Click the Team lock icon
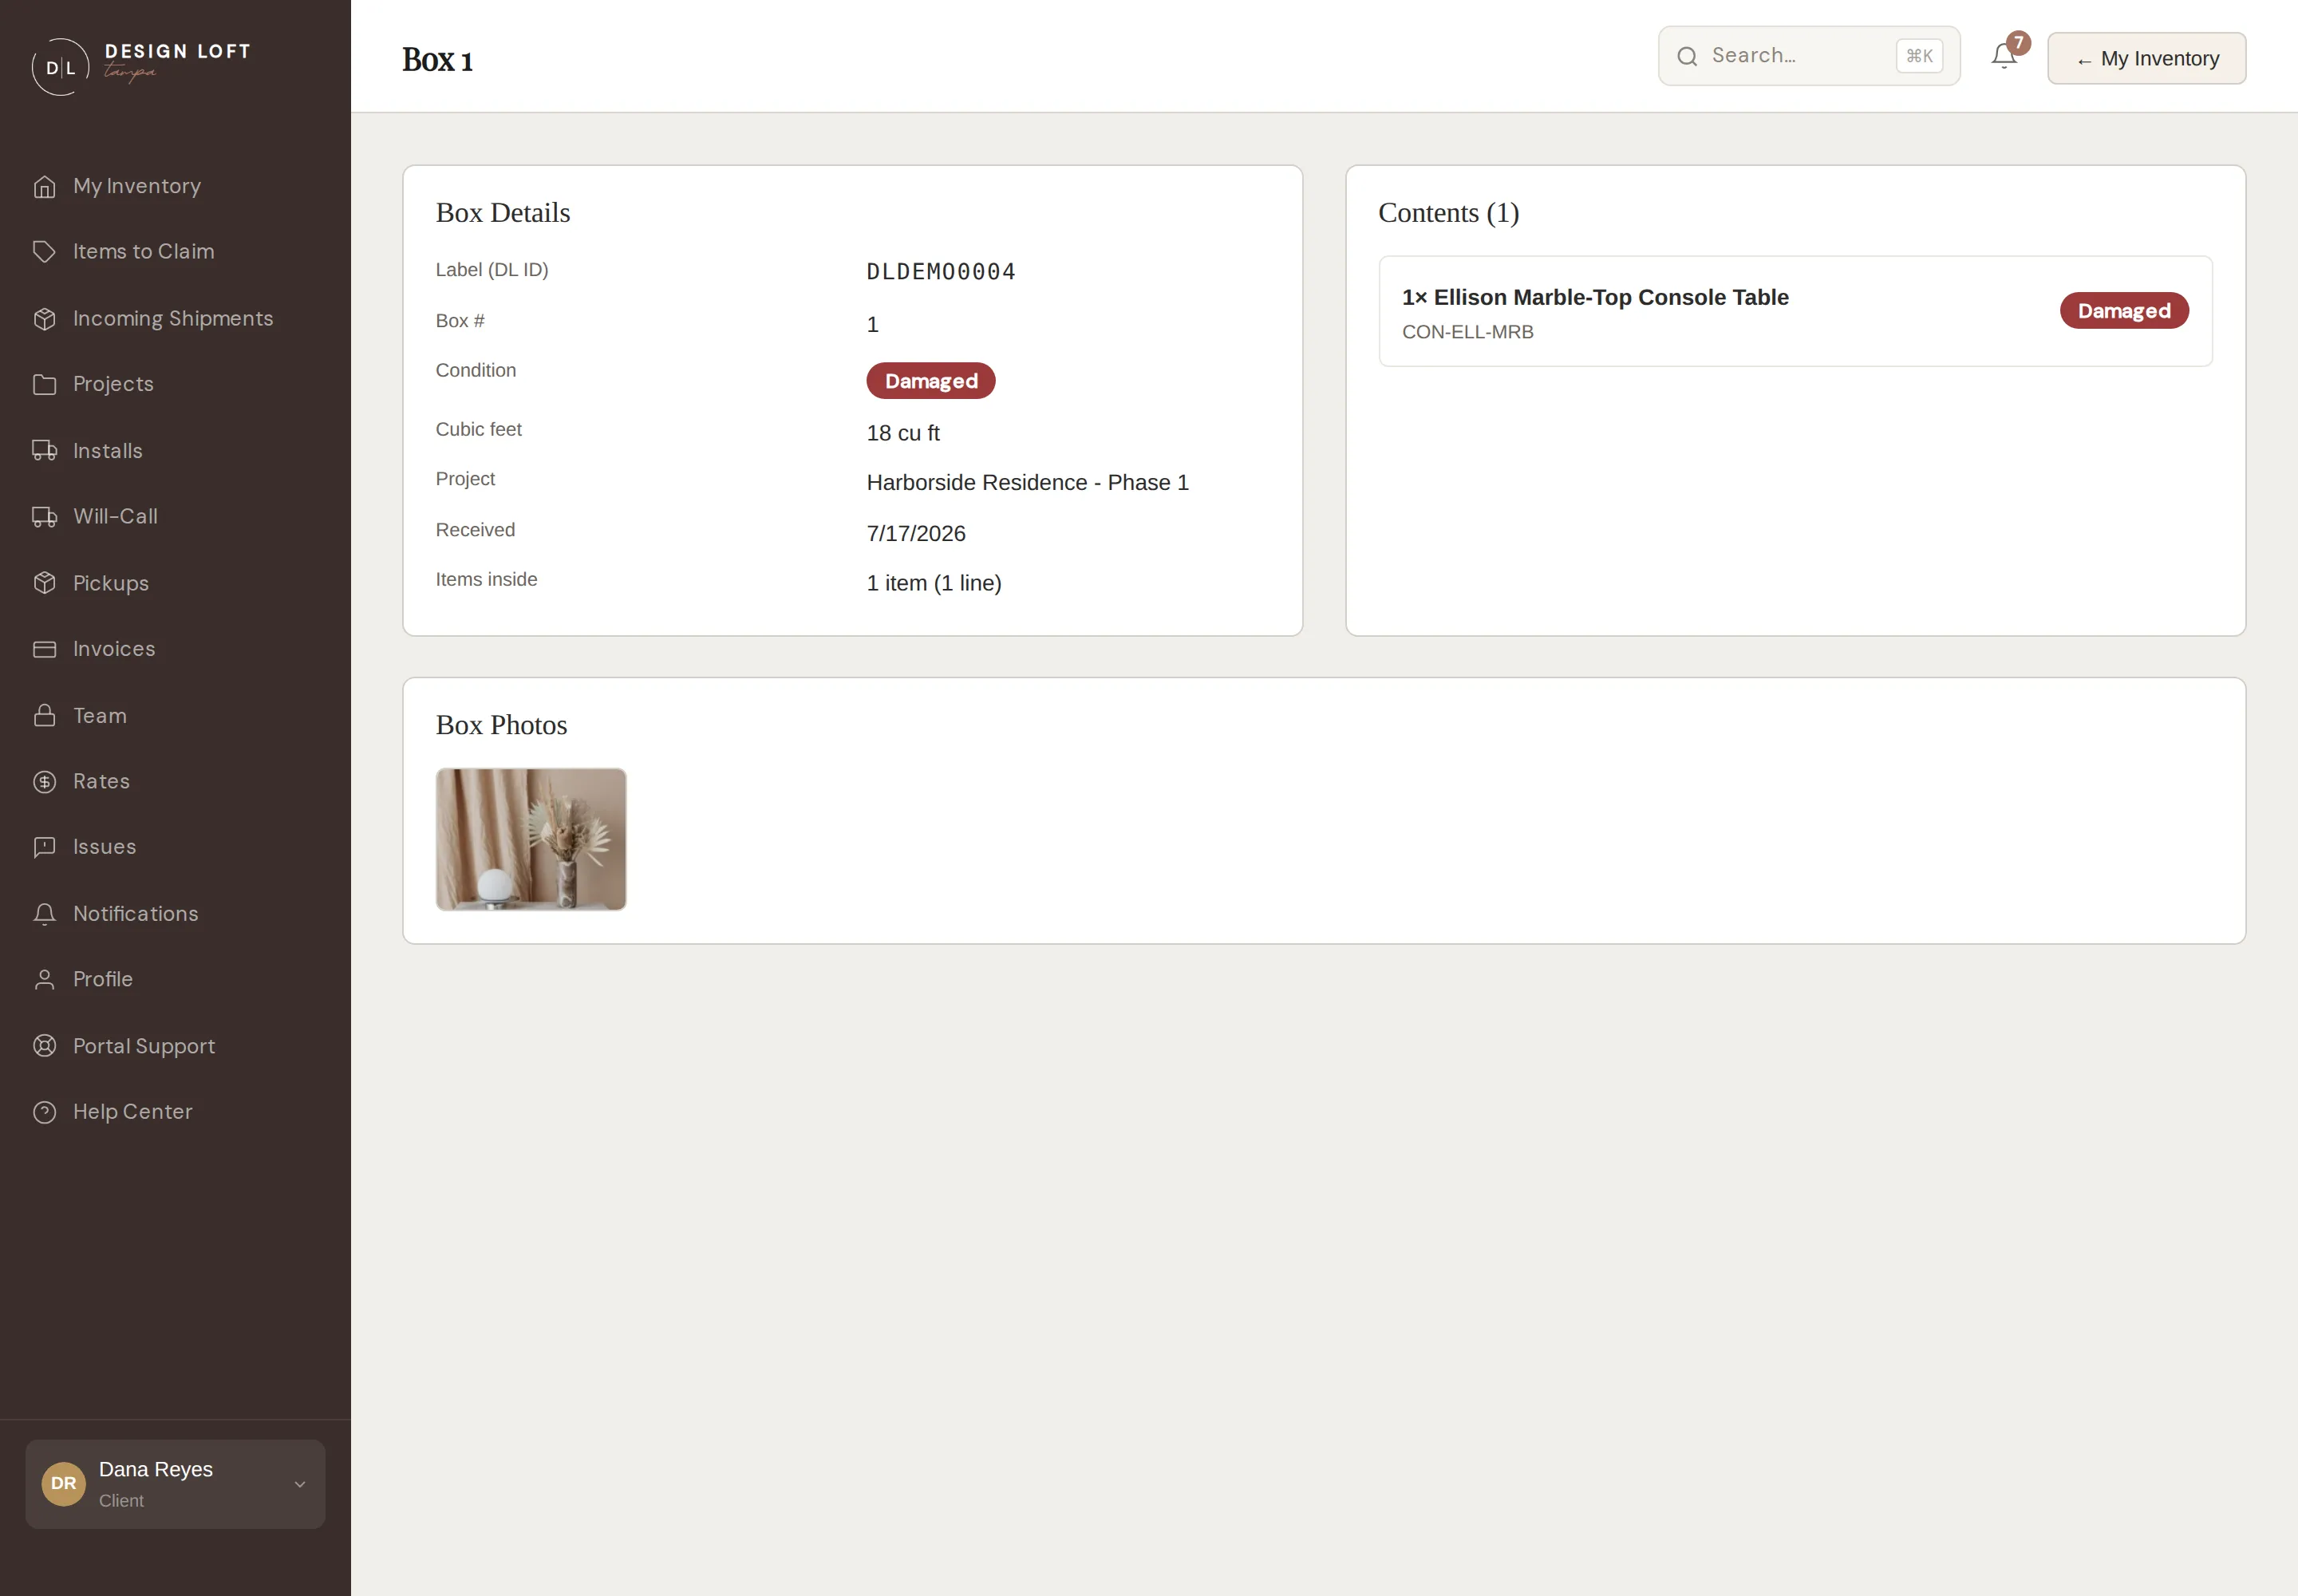Viewport: 2298px width, 1596px height. [x=44, y=716]
